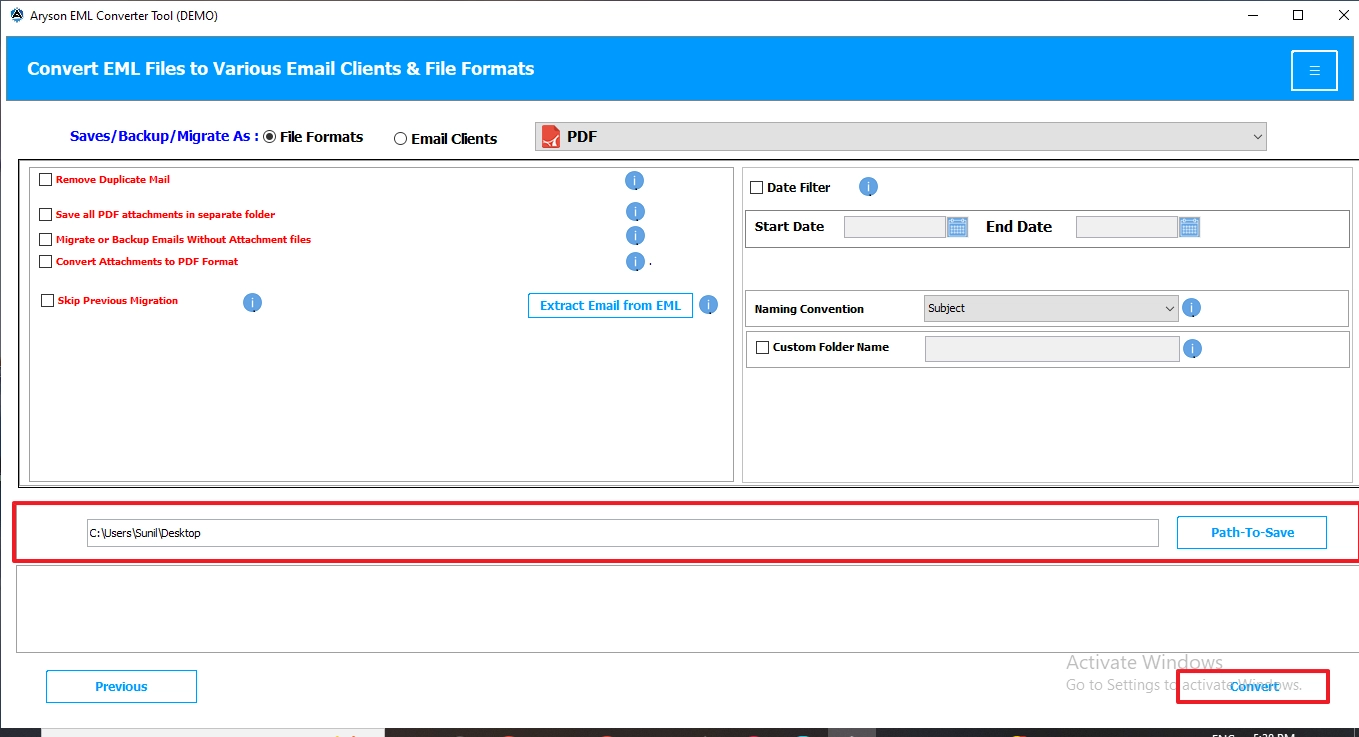
Task: Select the Email Clients radio button
Action: click(x=400, y=139)
